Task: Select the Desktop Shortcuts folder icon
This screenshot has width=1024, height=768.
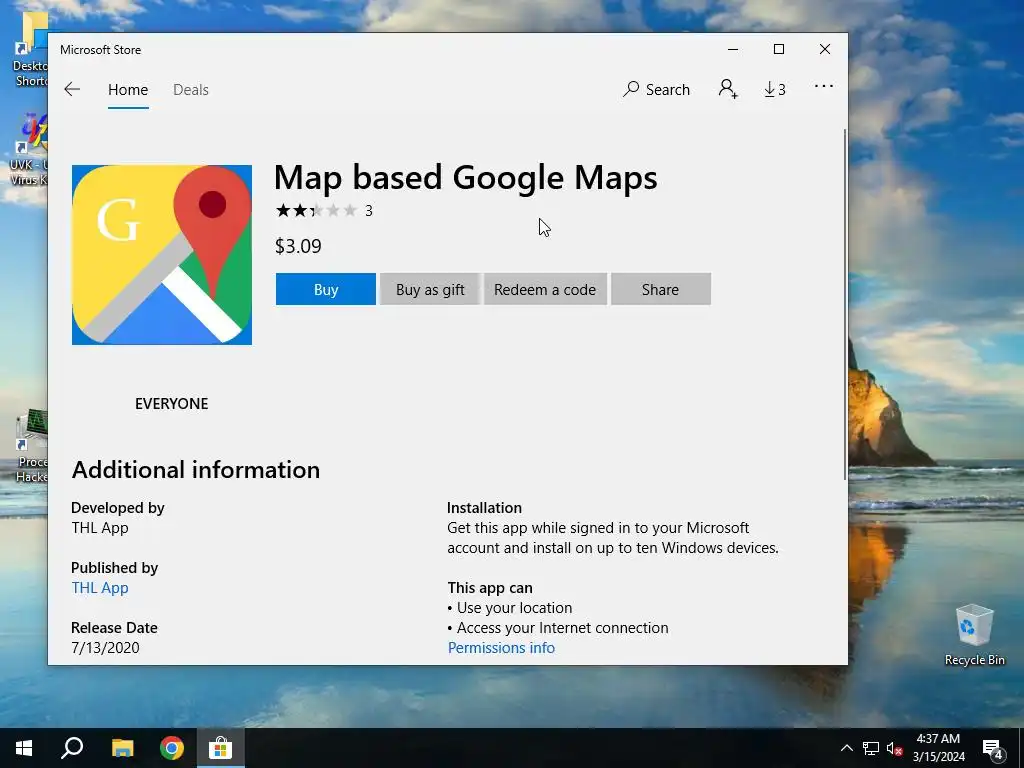Action: click(x=30, y=49)
